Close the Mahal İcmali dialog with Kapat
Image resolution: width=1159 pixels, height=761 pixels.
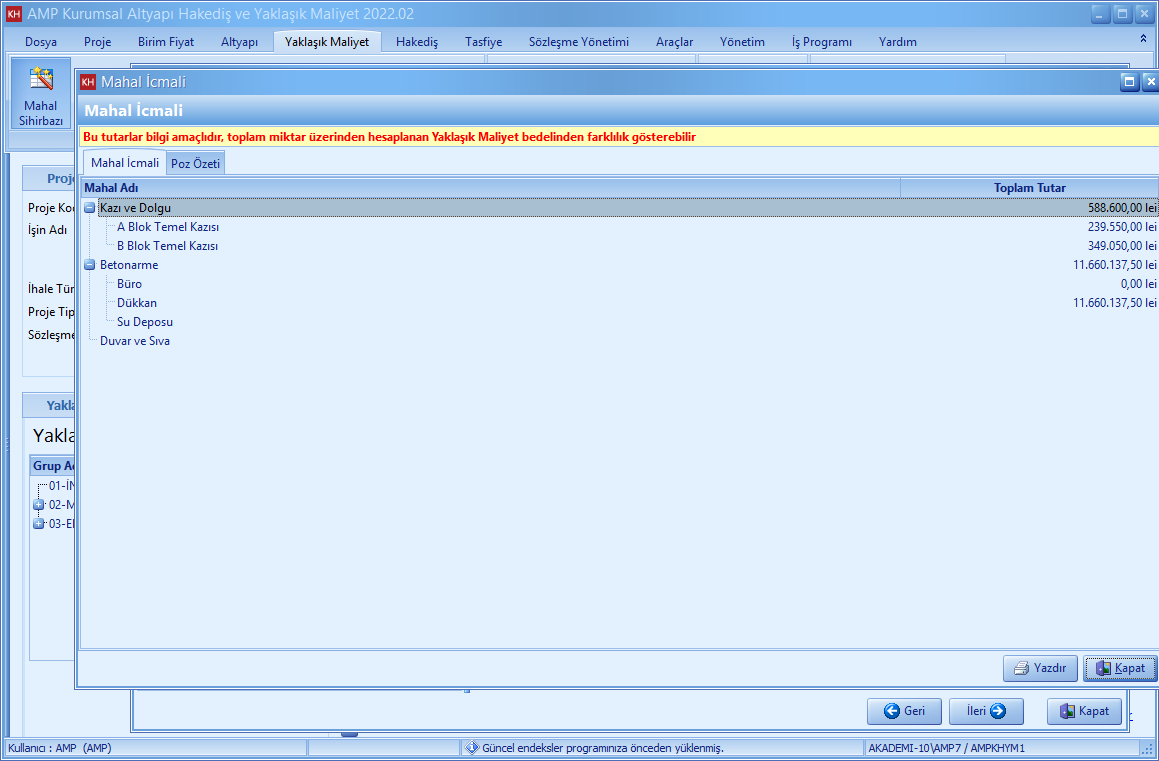click(x=1120, y=668)
